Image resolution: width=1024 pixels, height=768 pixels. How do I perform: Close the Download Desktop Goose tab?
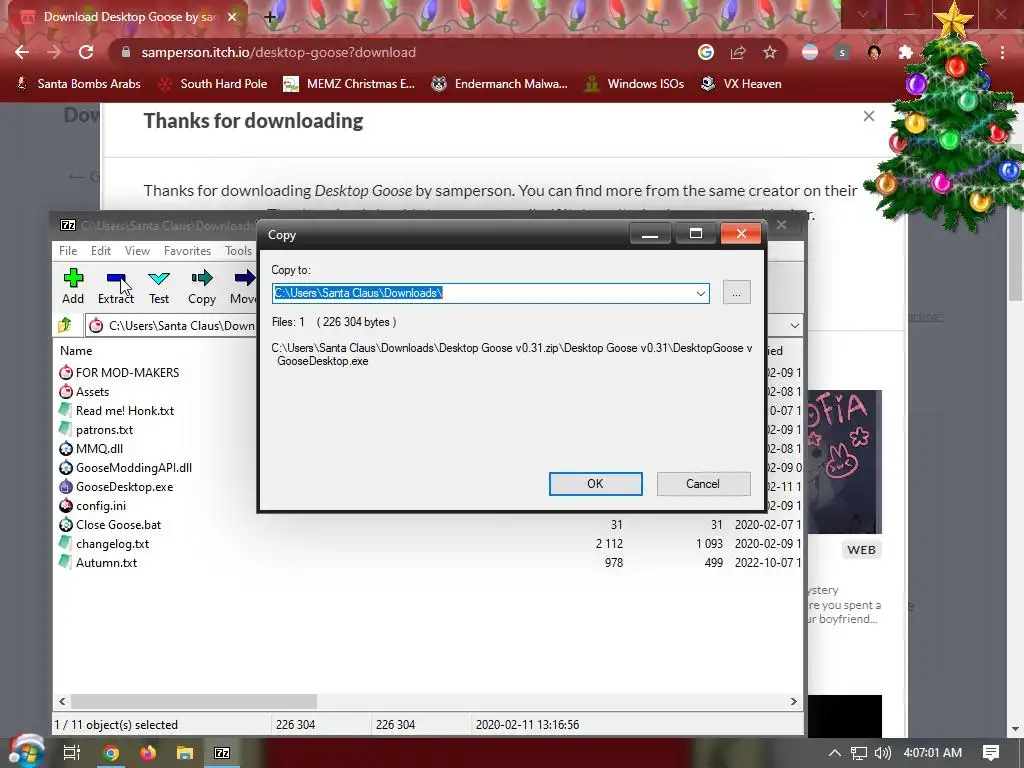tap(232, 17)
